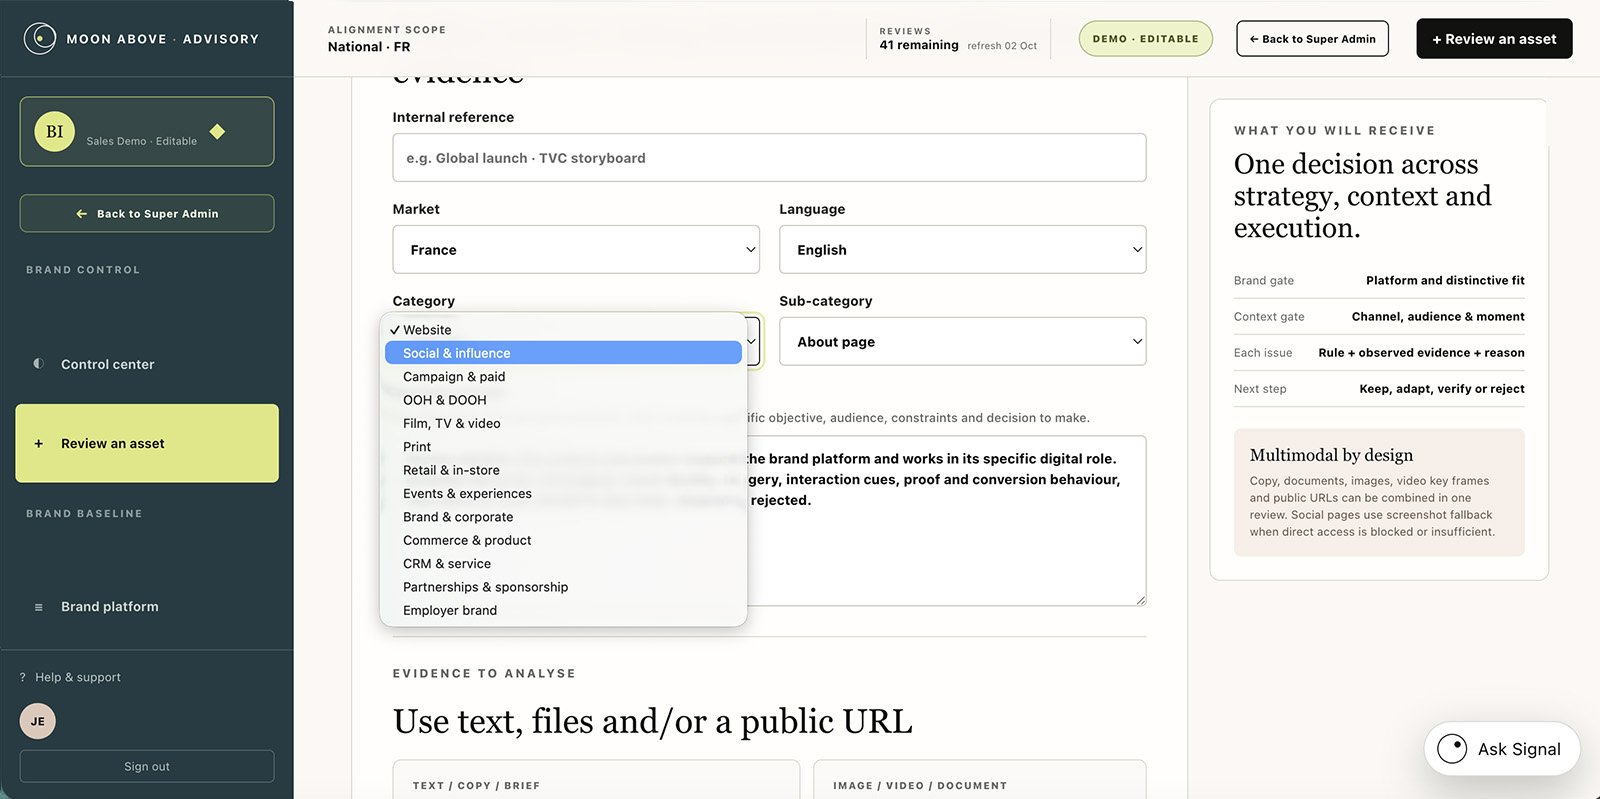Select Website in the category list
Image resolution: width=1600 pixels, height=799 pixels.
pos(563,330)
